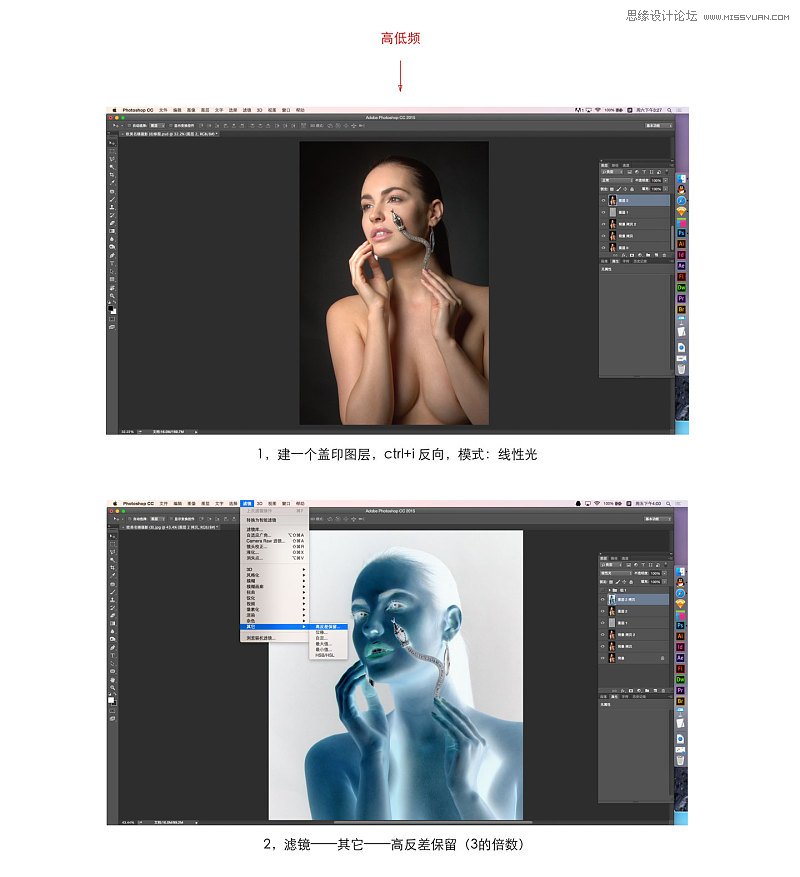
Task: Click foreground color swatch in the inverted-image toolbar
Action: point(110,698)
